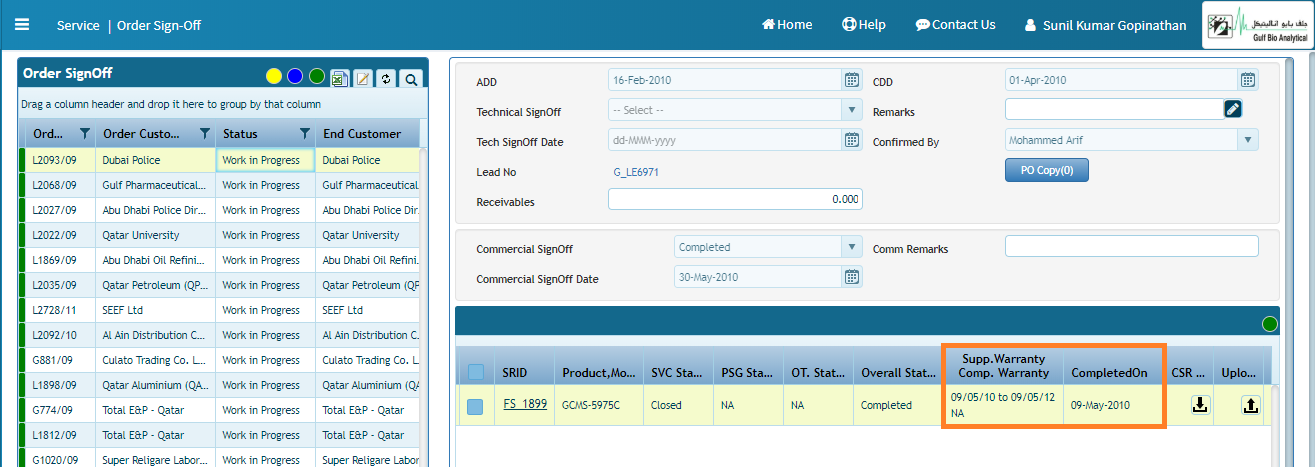Click the Remarks text field
Viewport: 1315px width, 467px height.
coord(1114,109)
